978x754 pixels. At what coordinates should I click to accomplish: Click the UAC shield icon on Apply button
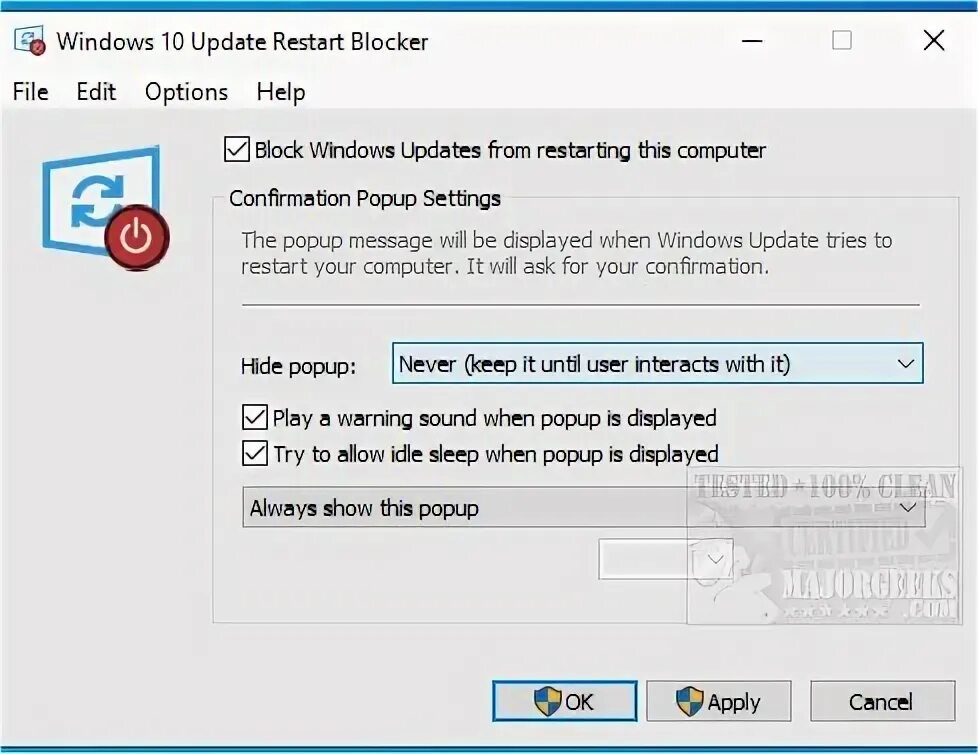coord(689,701)
